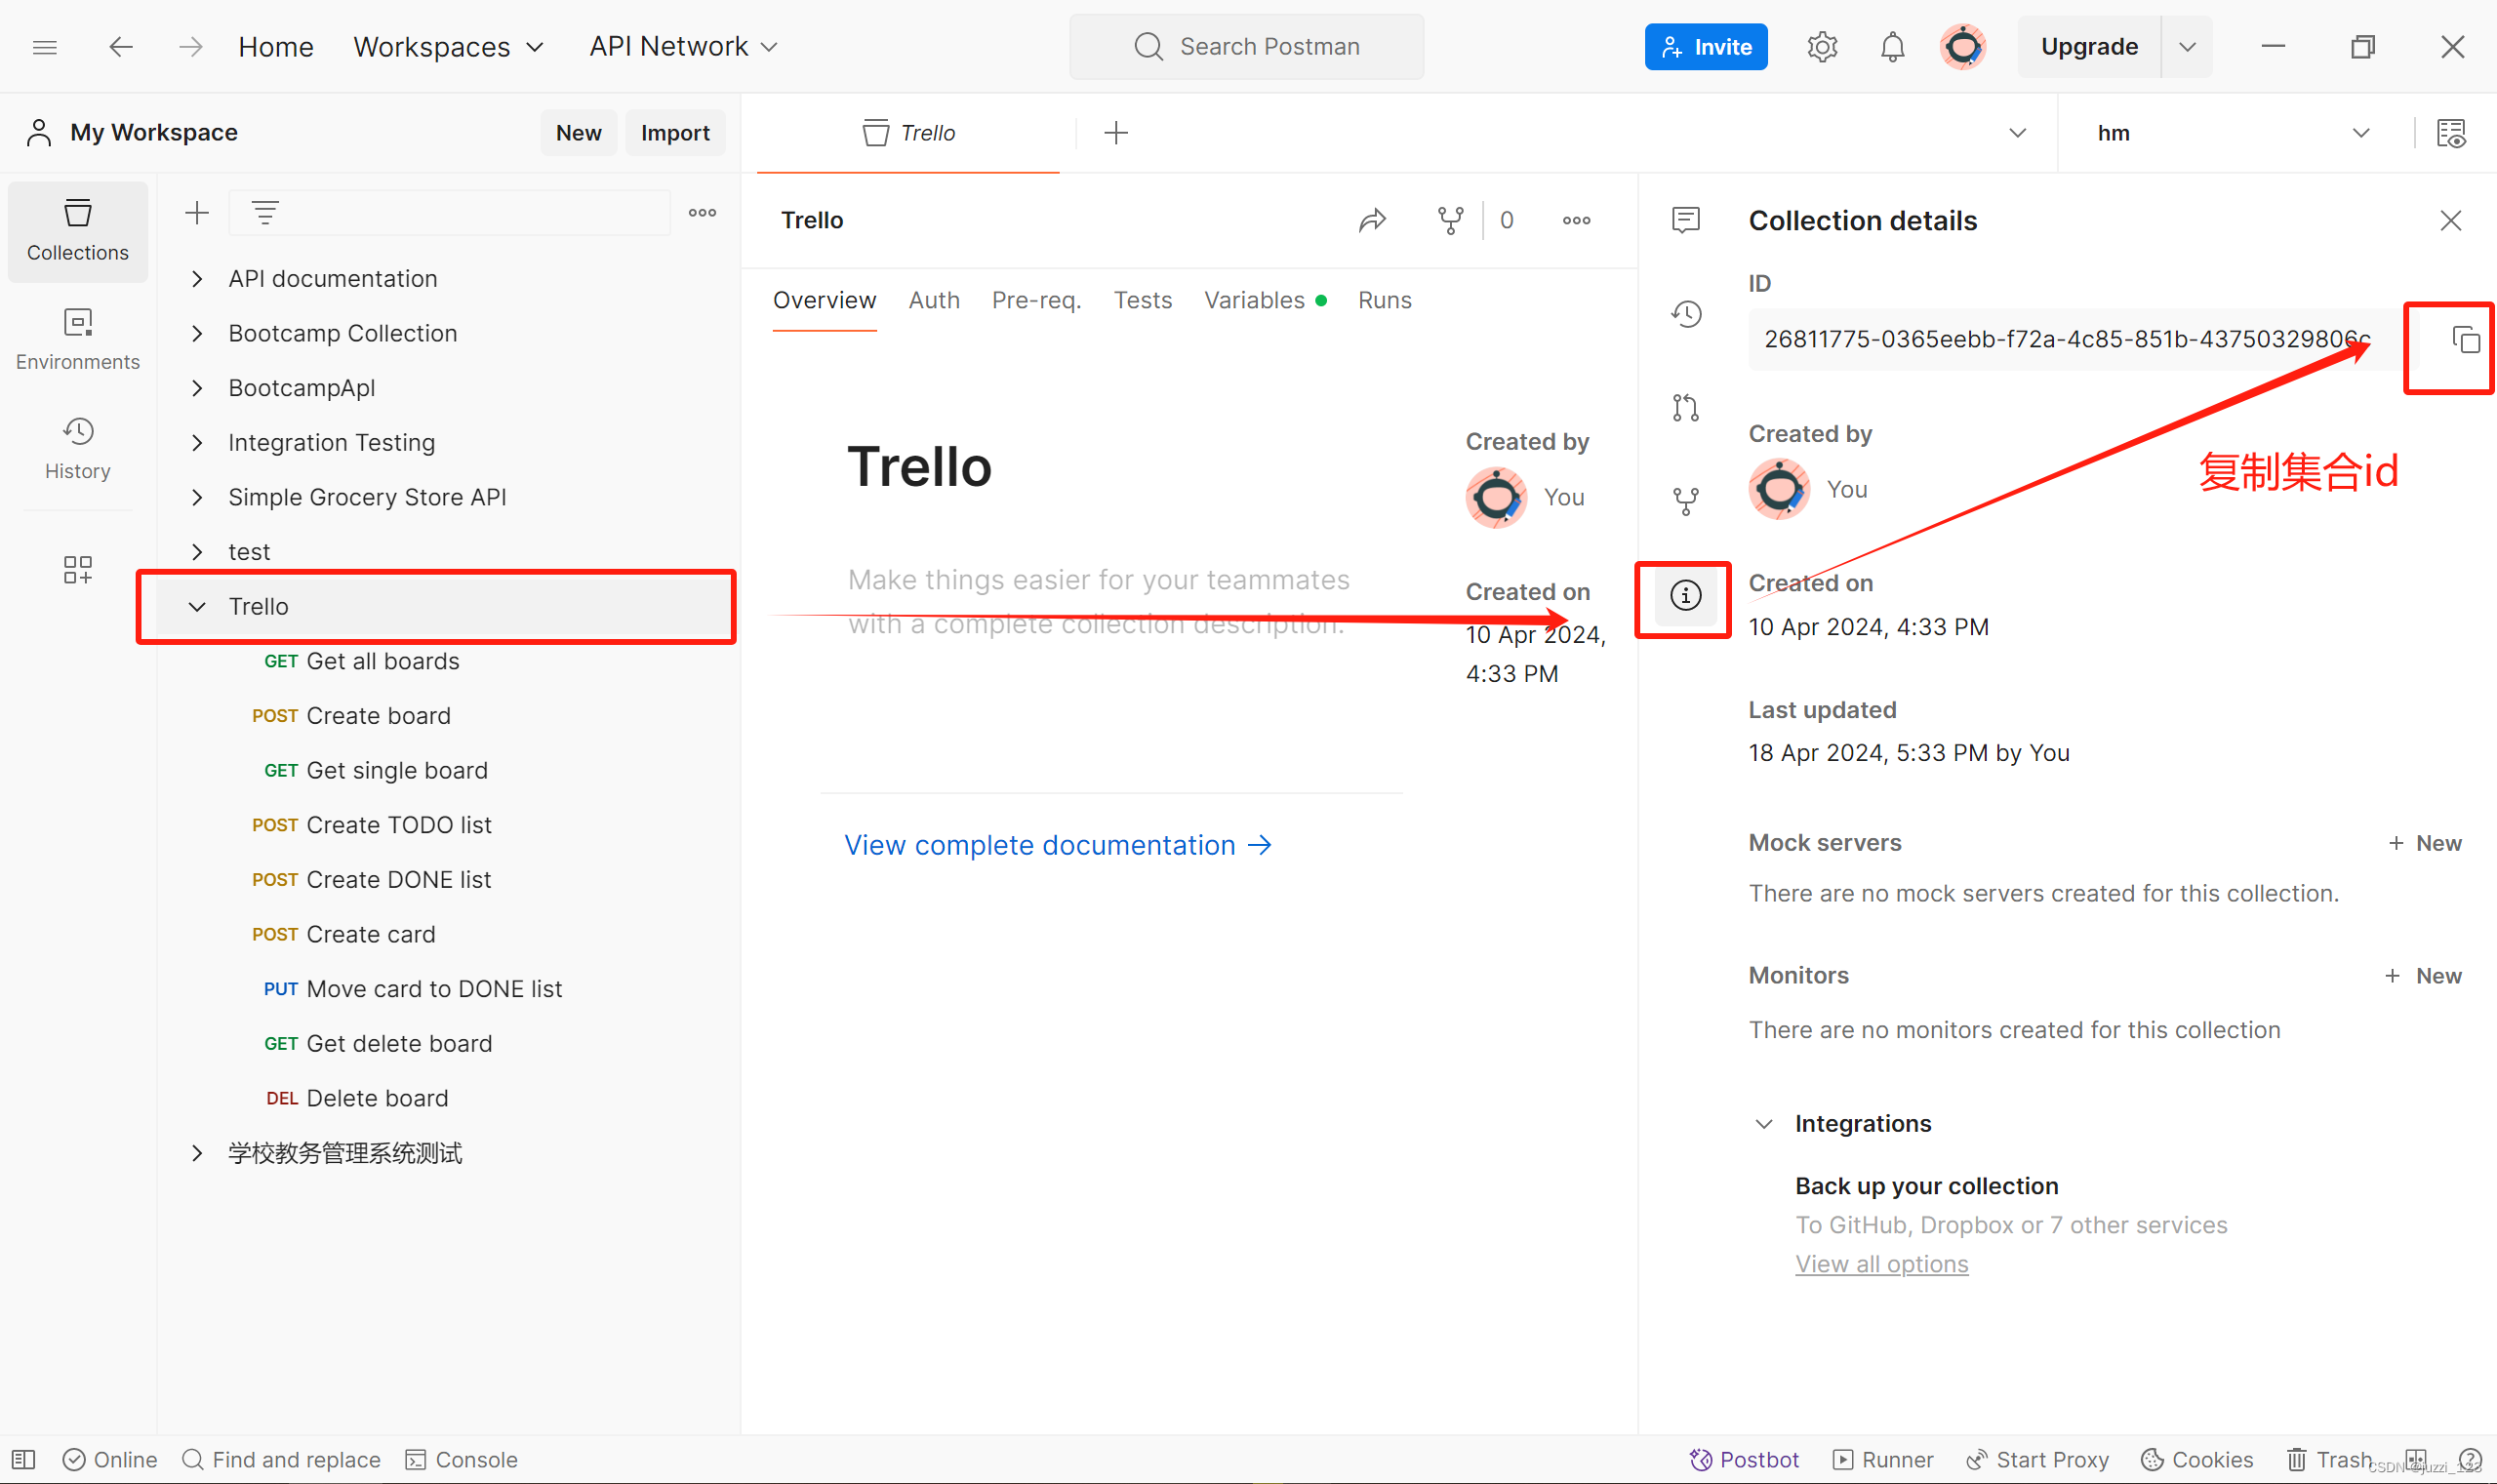Switch to the Auth tab
The width and height of the screenshot is (2497, 1484).
[933, 301]
